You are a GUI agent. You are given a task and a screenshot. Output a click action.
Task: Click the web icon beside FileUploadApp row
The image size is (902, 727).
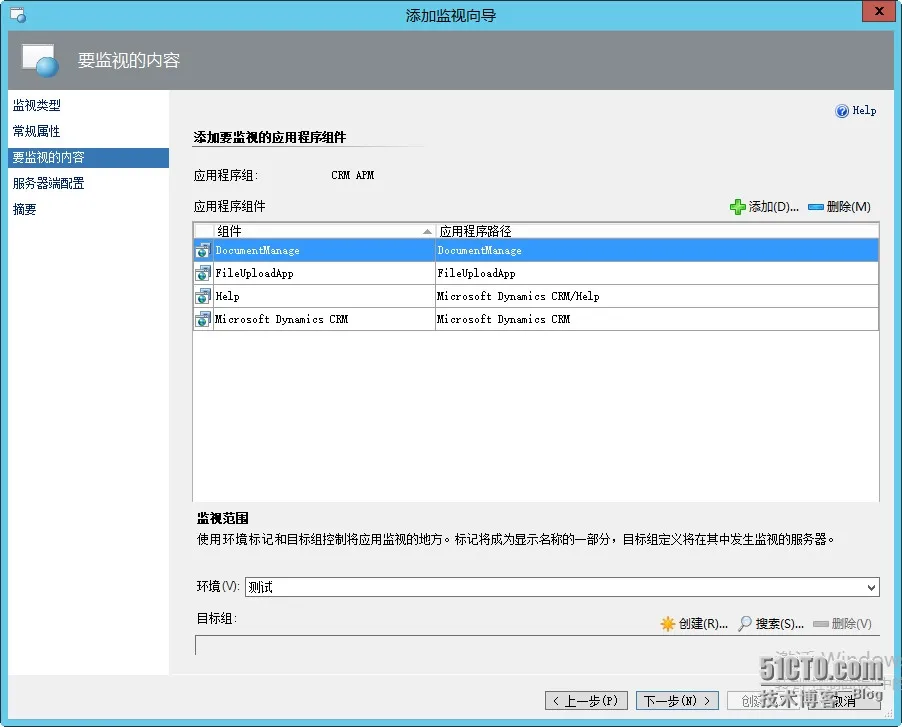pos(202,273)
